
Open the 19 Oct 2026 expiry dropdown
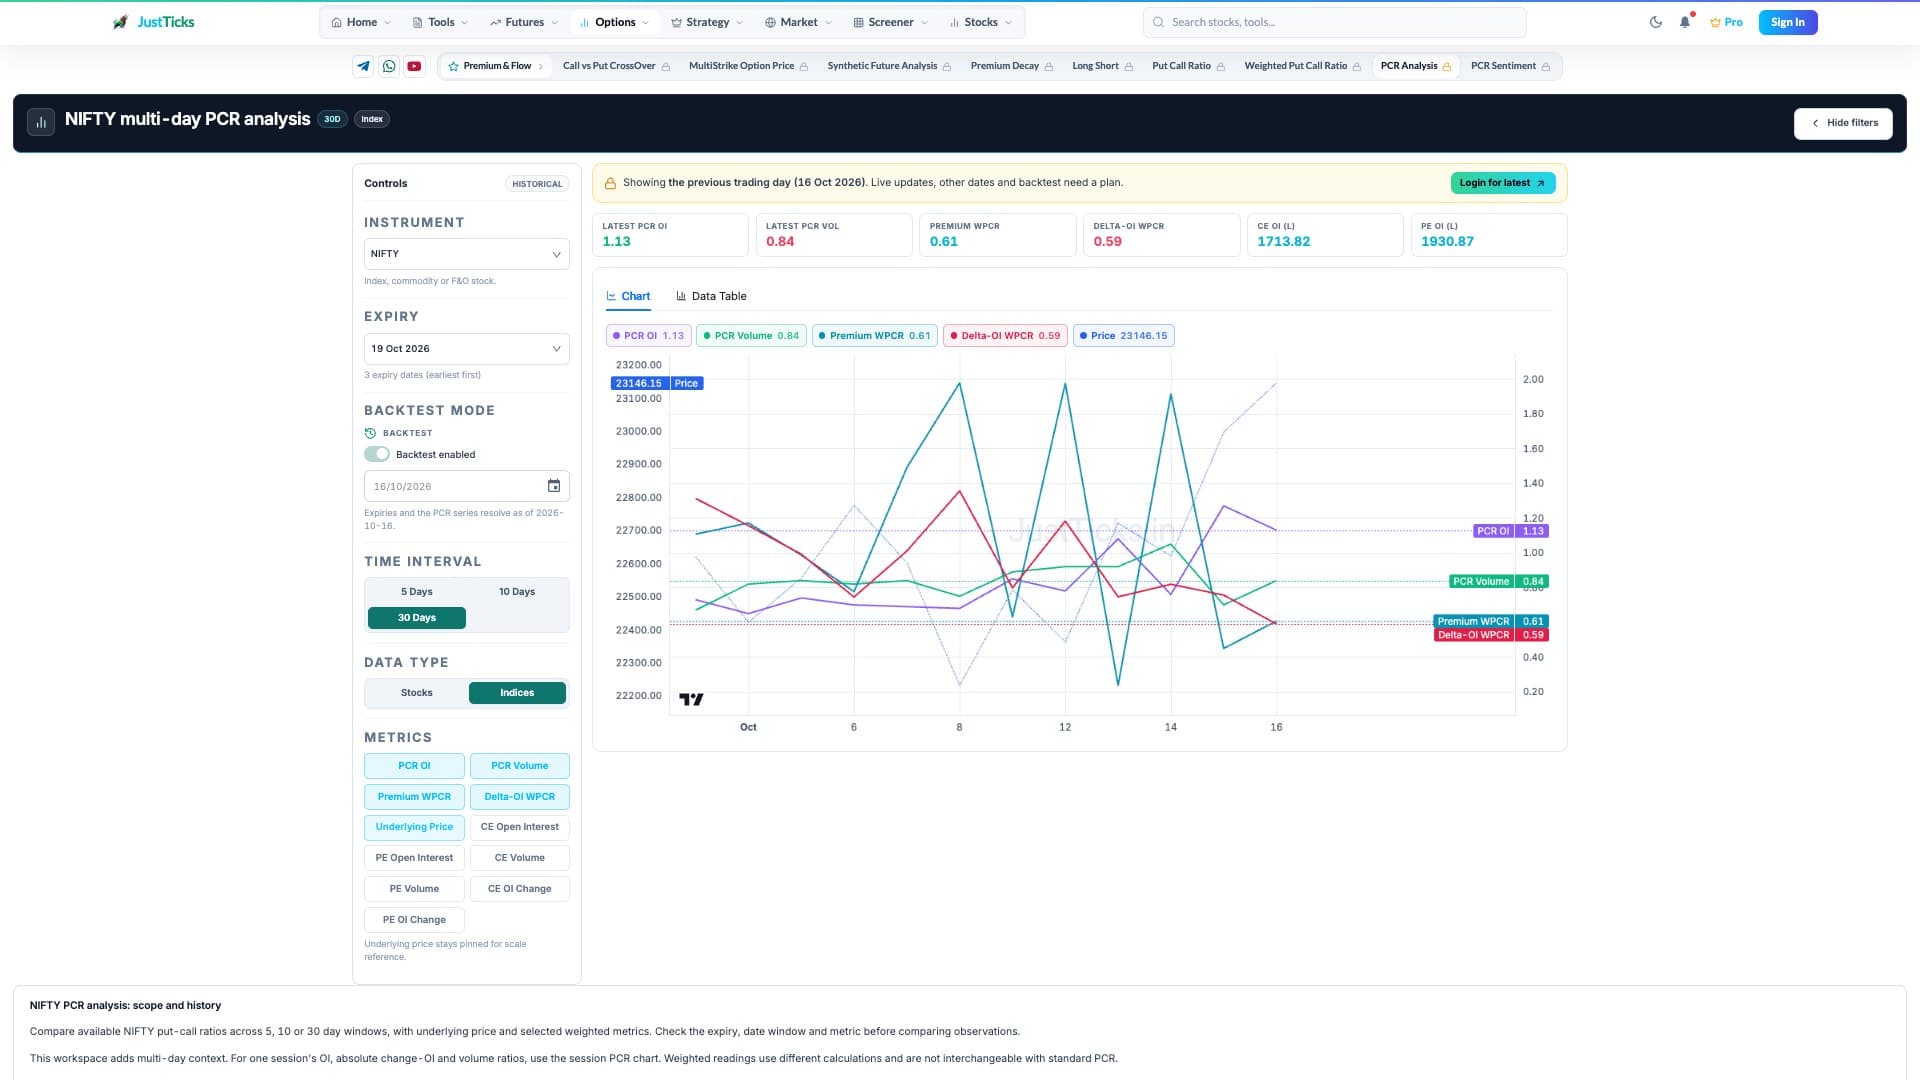point(466,349)
